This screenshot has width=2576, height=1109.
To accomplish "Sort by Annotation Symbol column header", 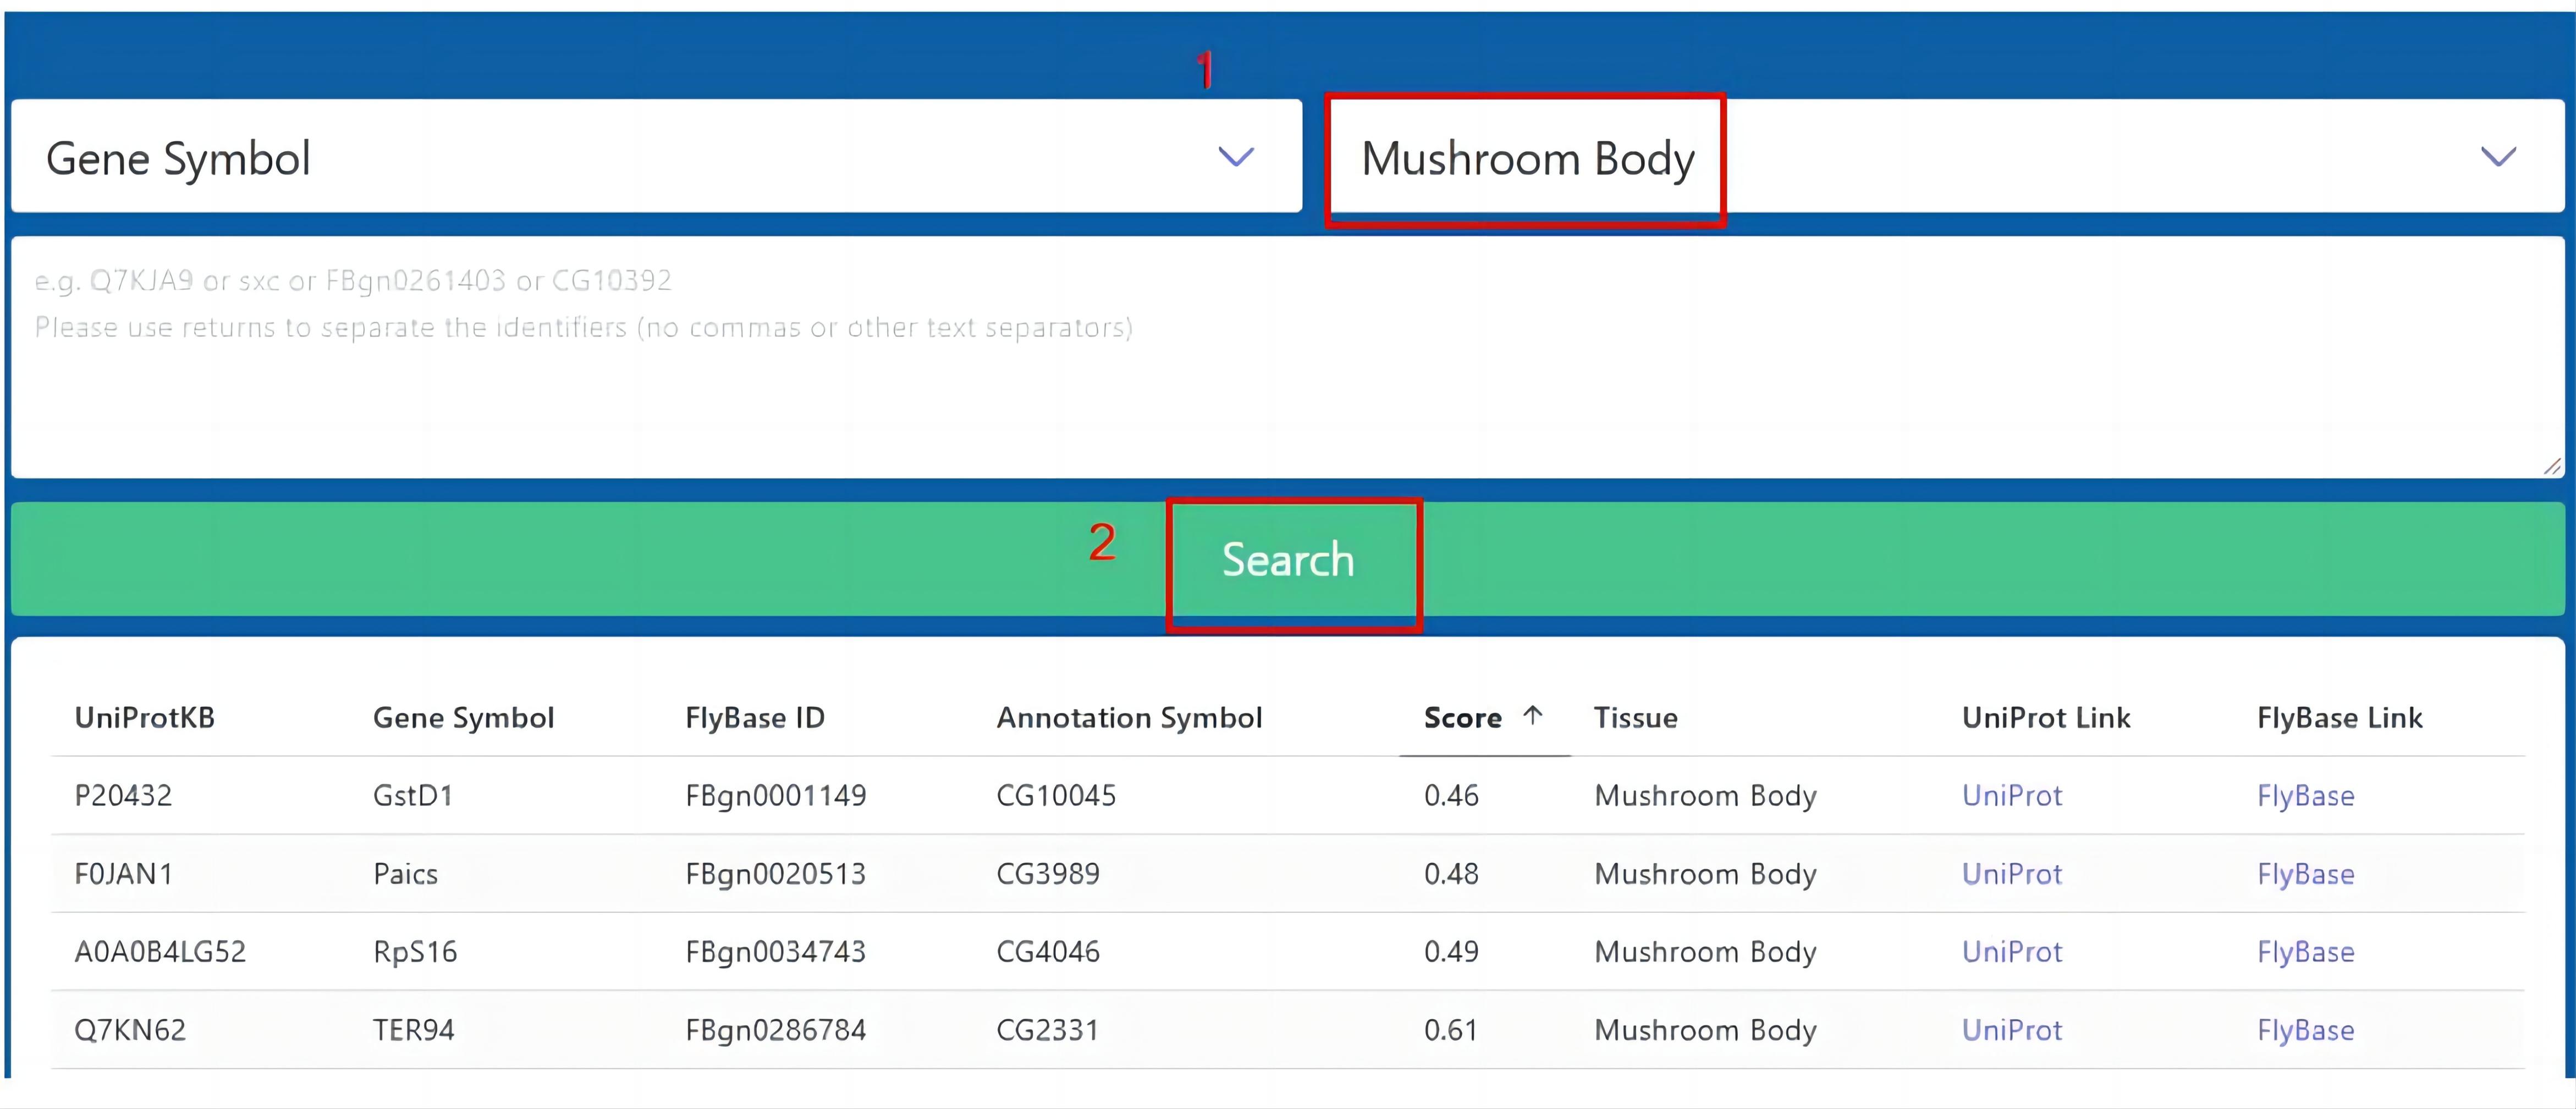I will point(1129,719).
